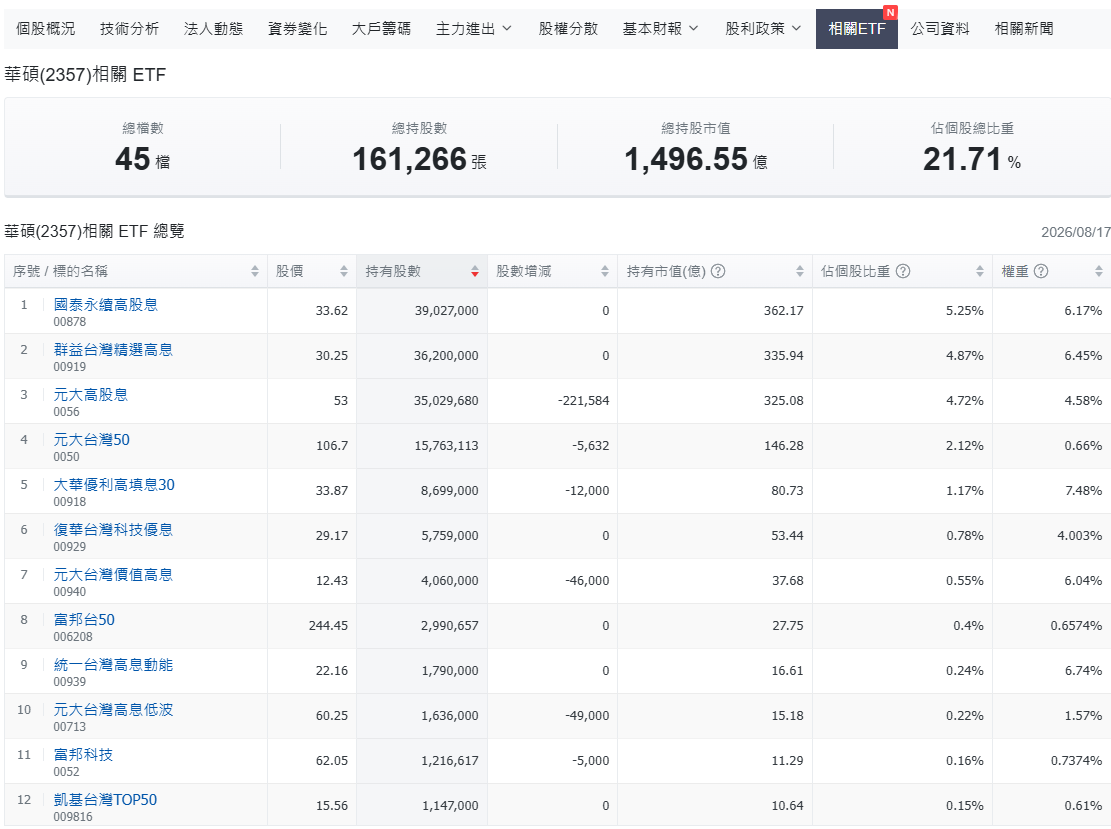
Task: Open the 相關新聞 tab
Action: click(1024, 29)
